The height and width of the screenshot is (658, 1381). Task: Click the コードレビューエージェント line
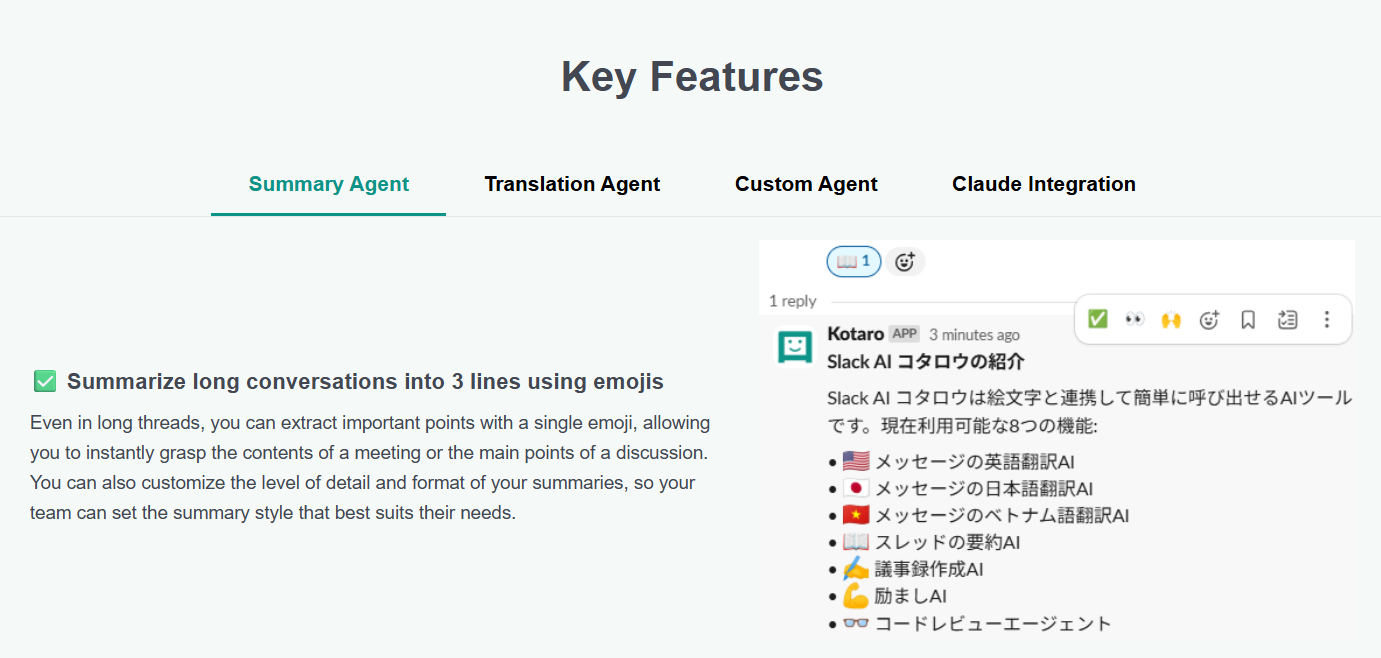(993, 624)
